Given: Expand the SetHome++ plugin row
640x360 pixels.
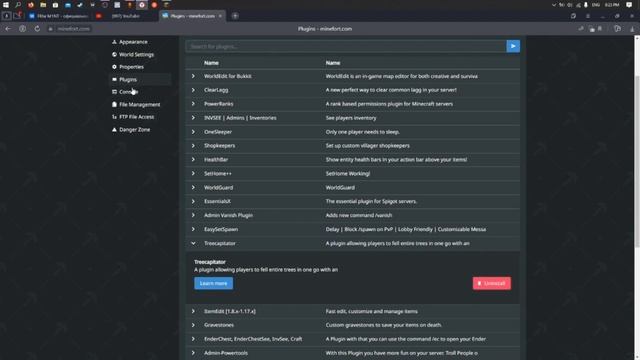Looking at the screenshot, I should click(193, 173).
